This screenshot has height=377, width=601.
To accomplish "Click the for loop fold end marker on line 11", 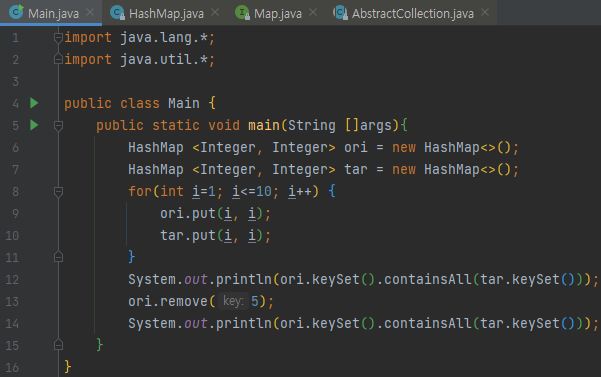I will point(58,257).
